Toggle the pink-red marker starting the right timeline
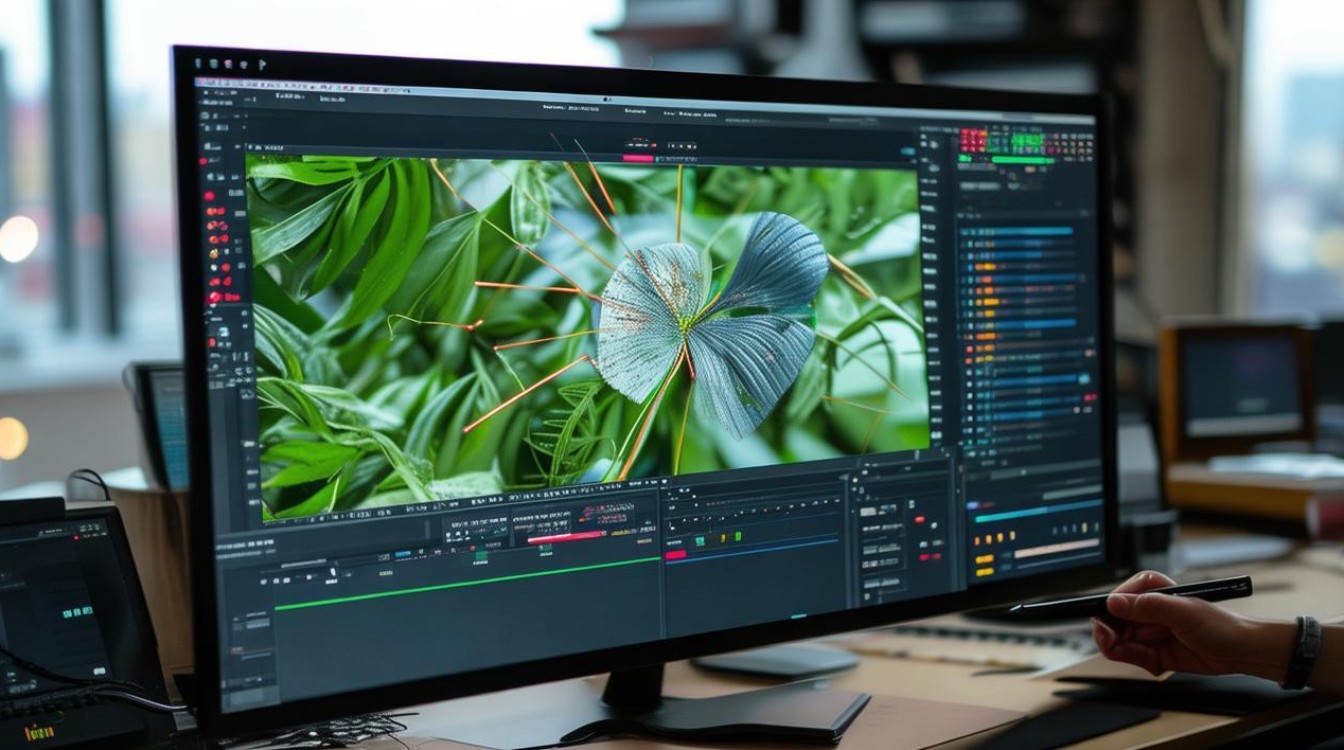The image size is (1344, 750). pos(676,554)
